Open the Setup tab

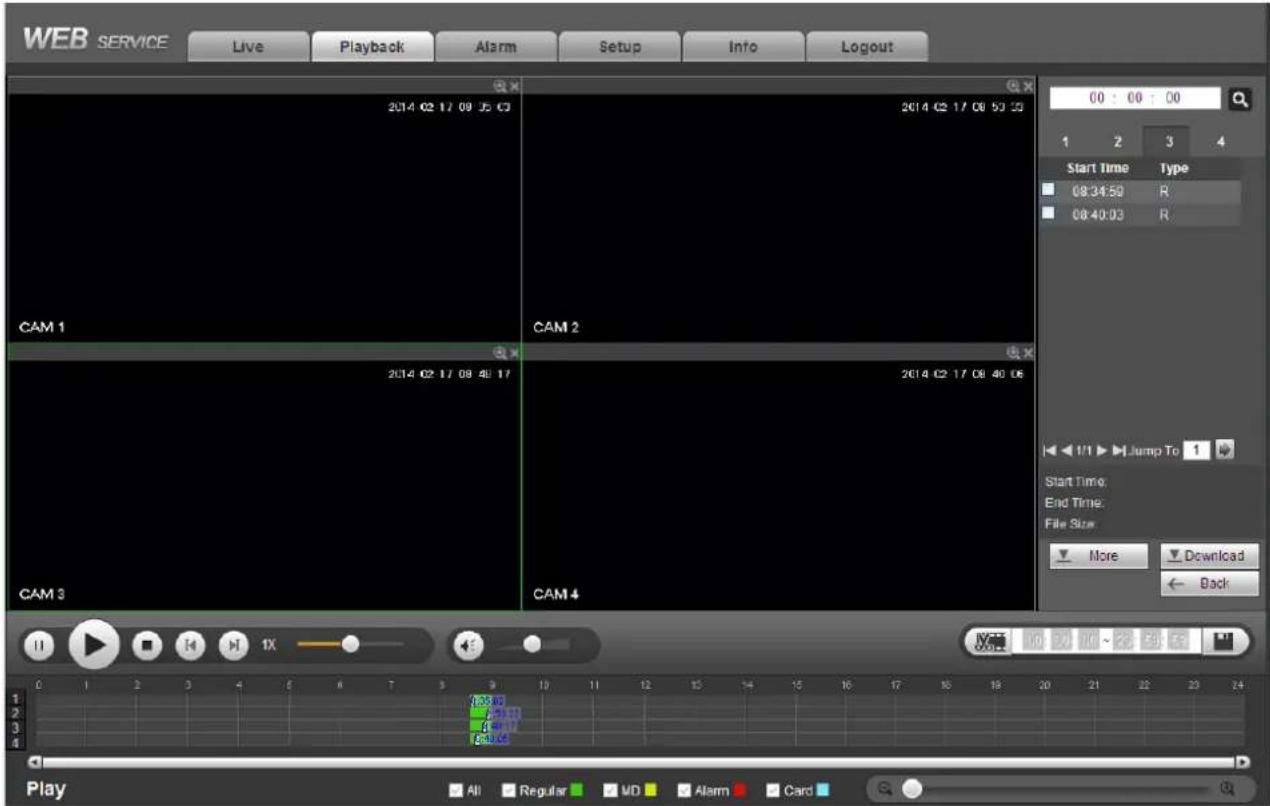620,46
